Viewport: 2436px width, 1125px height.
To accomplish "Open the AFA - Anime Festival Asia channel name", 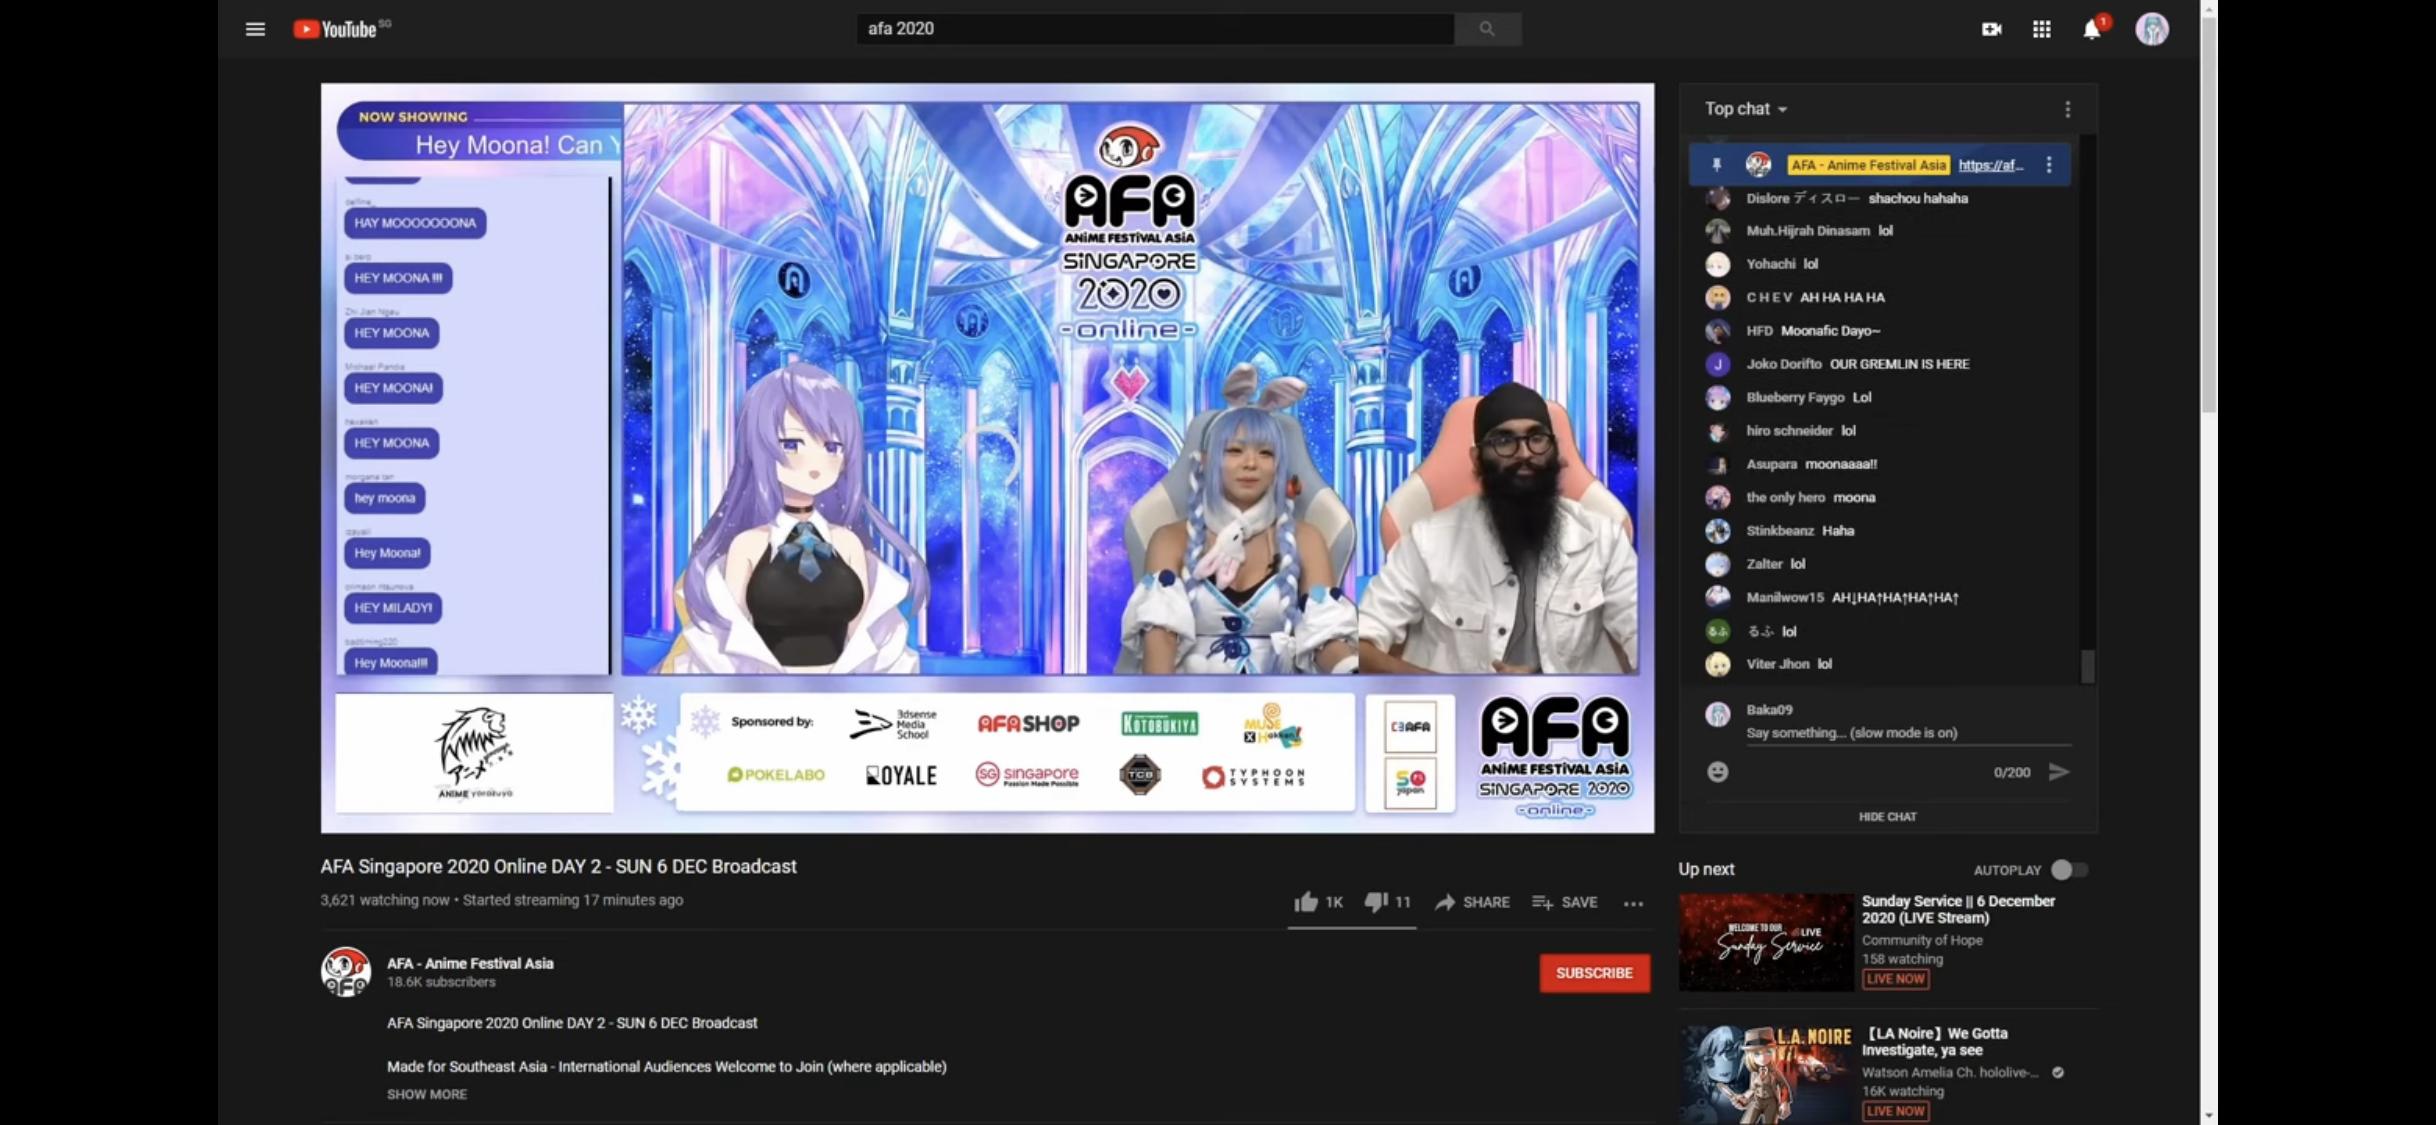I will click(470, 963).
